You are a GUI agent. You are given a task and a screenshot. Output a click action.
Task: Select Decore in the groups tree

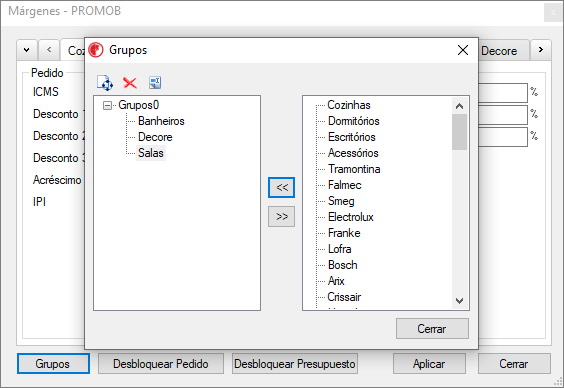point(155,137)
